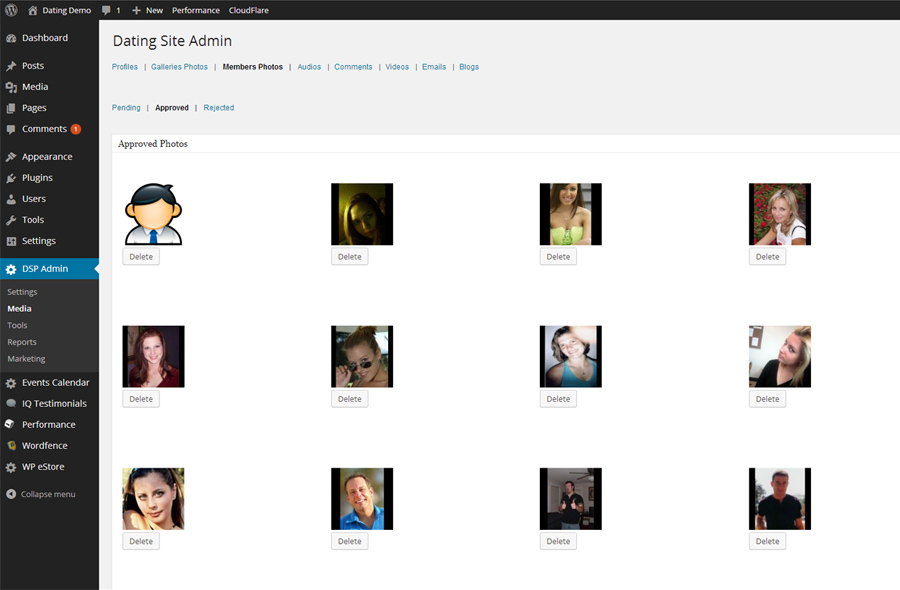Click the home icon beside Dating Demo
The image size is (900, 590).
pos(33,10)
